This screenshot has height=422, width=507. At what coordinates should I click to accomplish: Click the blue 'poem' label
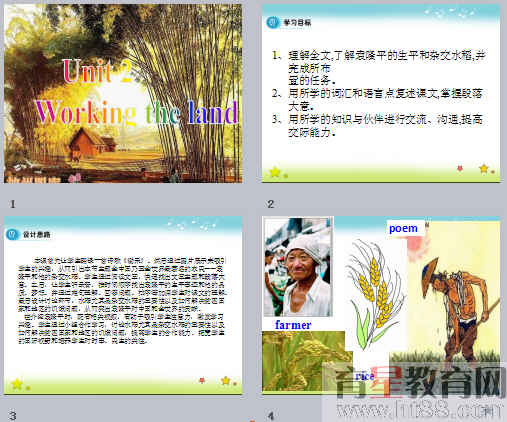403,228
